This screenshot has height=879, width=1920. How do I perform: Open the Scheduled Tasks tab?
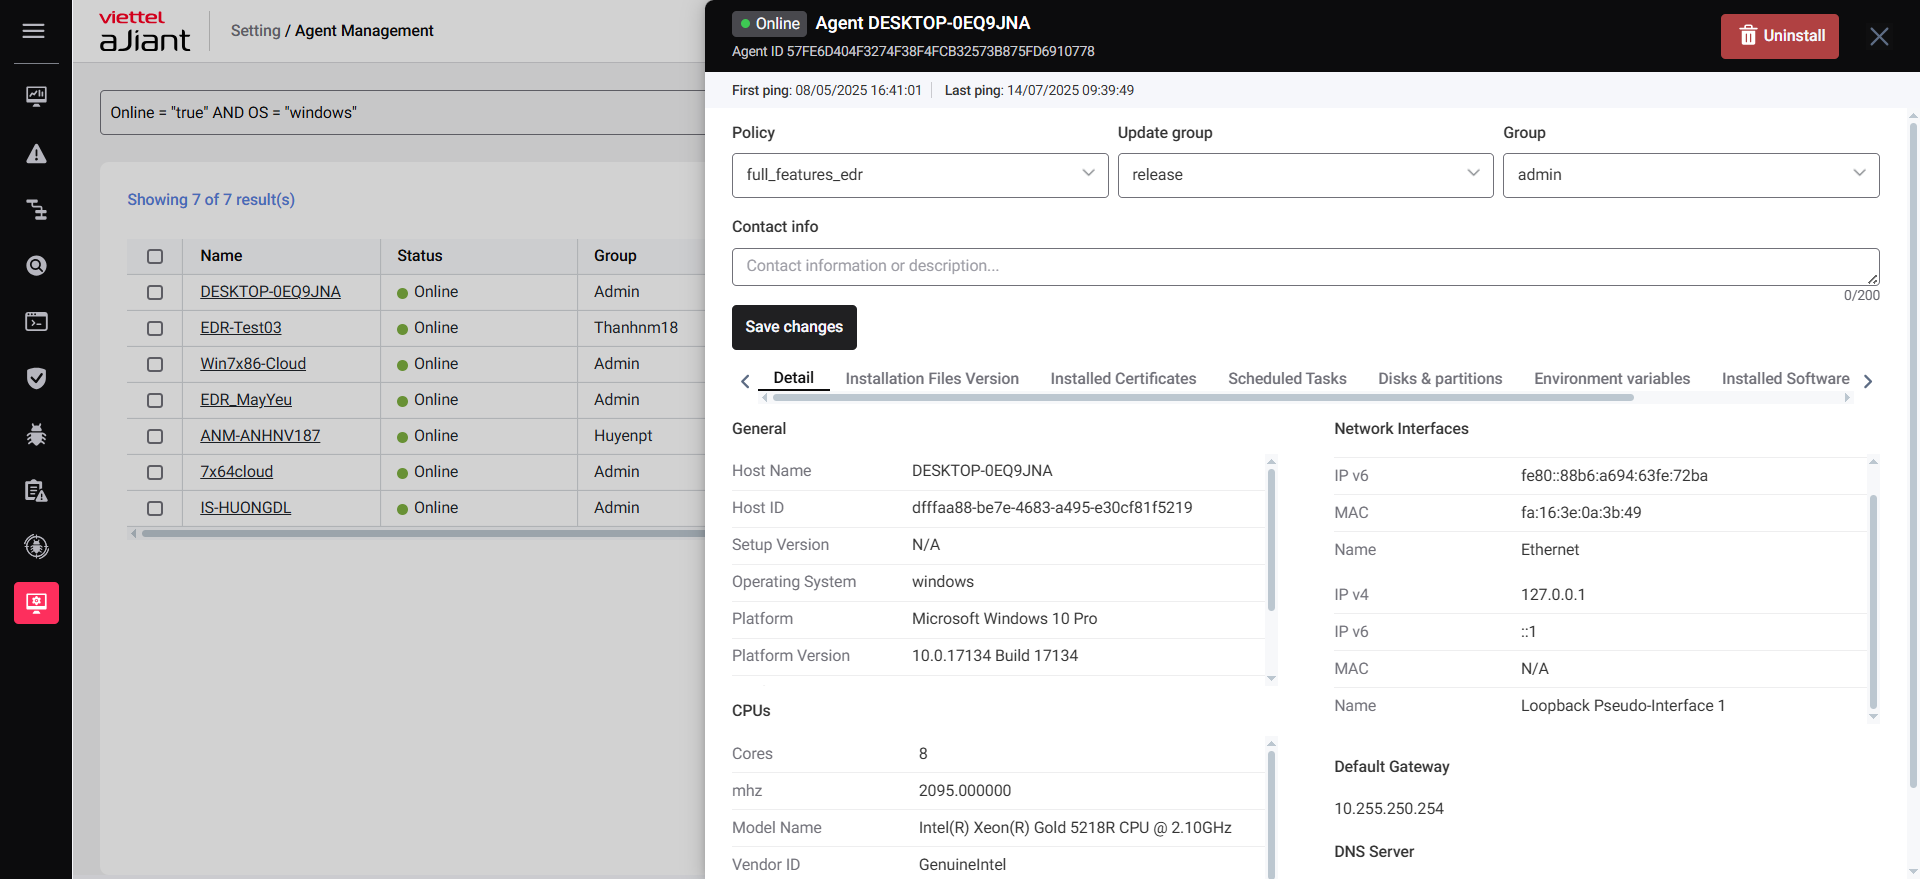pos(1287,379)
